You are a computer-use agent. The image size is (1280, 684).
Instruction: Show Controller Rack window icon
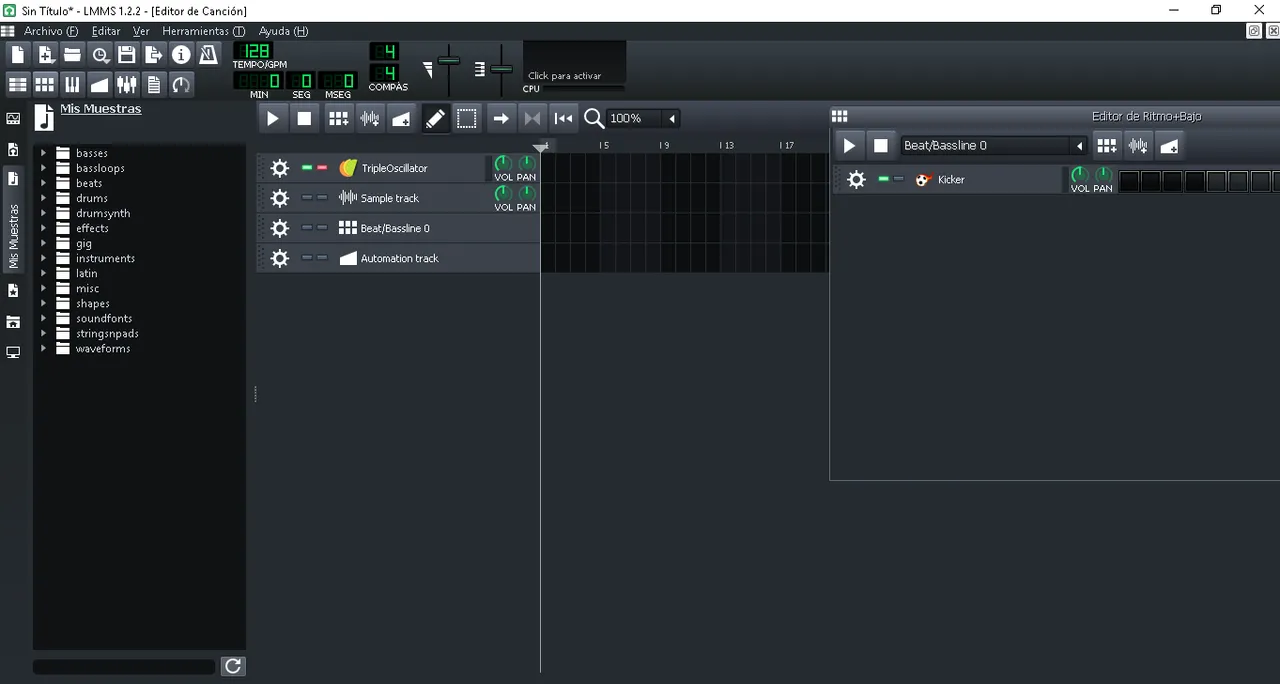coord(181,84)
